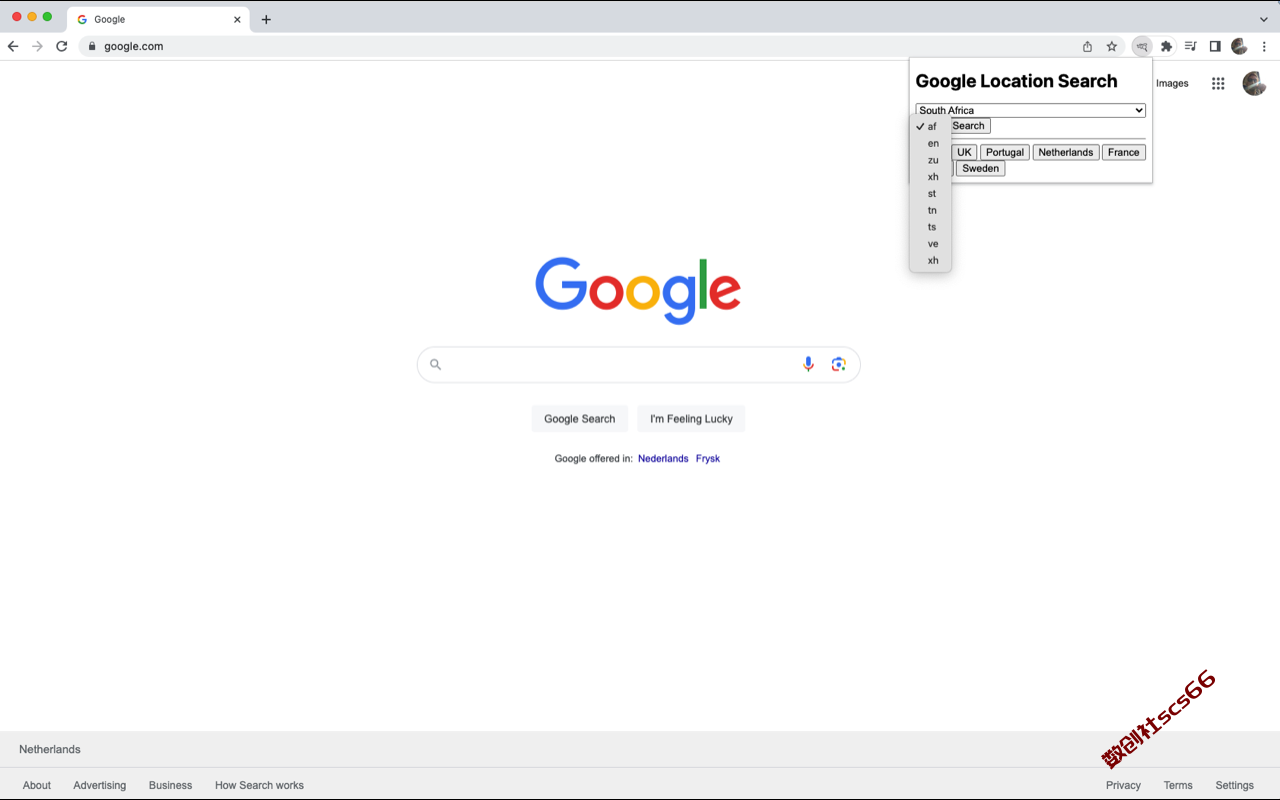Image resolution: width=1280 pixels, height=800 pixels.
Task: Open the South Africa country dropdown
Action: pos(1030,110)
